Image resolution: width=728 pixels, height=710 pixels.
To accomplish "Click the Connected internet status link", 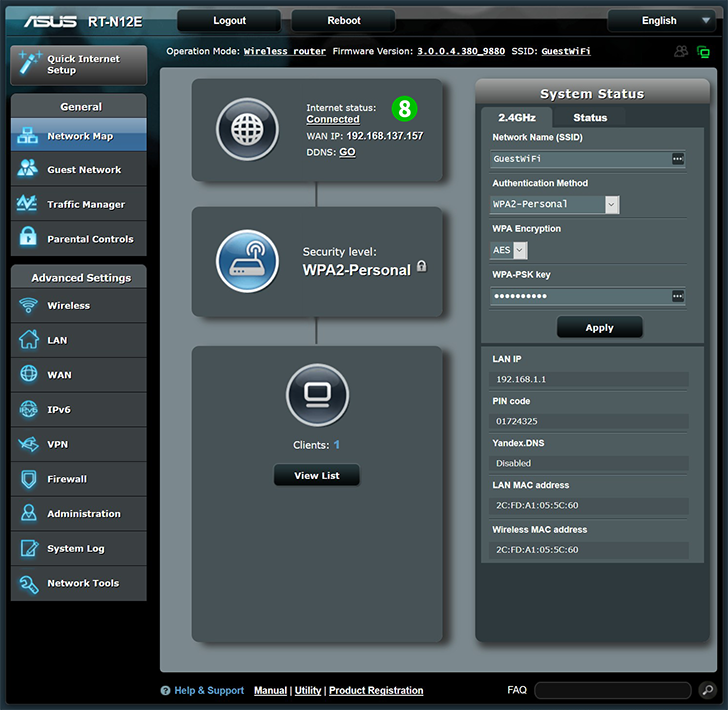I will (333, 119).
